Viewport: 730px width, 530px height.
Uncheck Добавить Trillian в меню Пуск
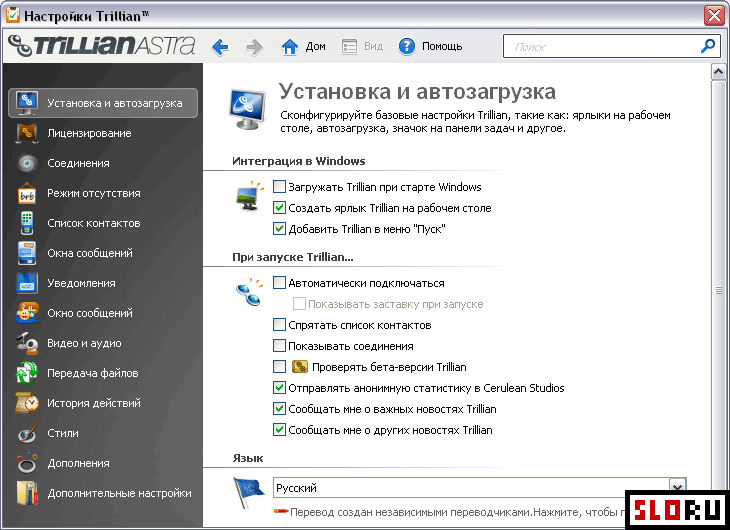tap(279, 229)
